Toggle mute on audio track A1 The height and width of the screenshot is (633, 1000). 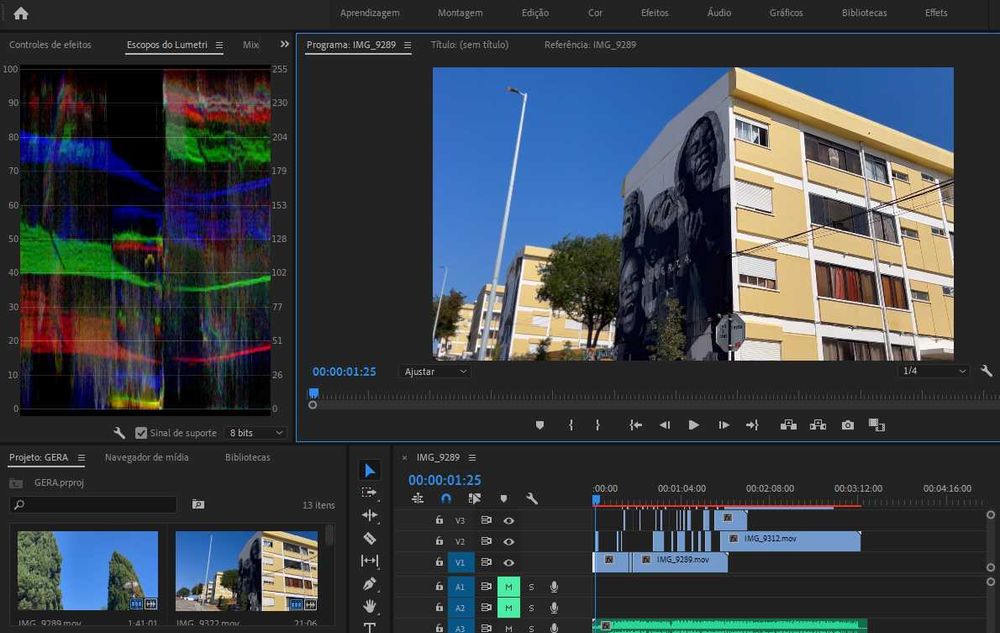pos(509,587)
